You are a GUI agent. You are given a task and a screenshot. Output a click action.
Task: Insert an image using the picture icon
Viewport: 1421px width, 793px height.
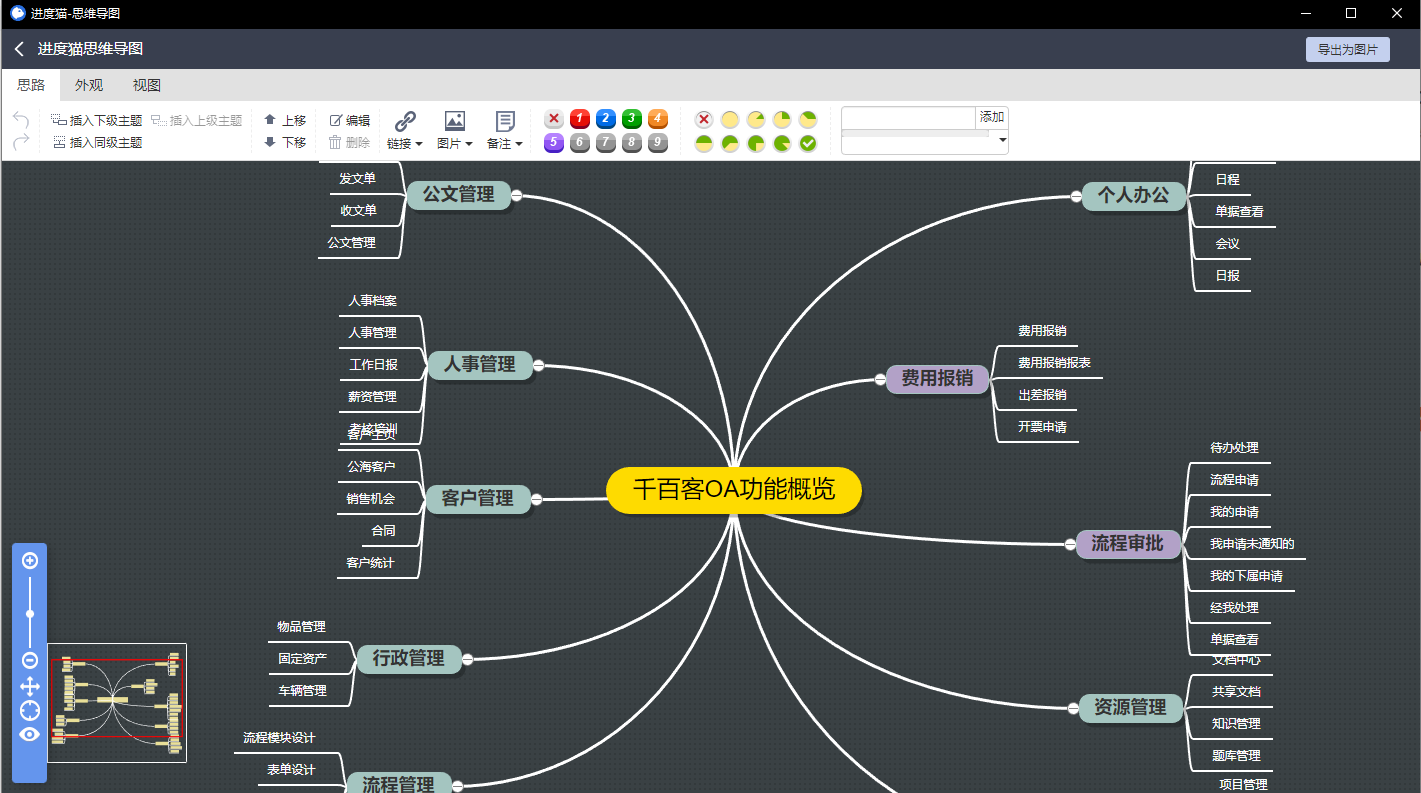[455, 121]
